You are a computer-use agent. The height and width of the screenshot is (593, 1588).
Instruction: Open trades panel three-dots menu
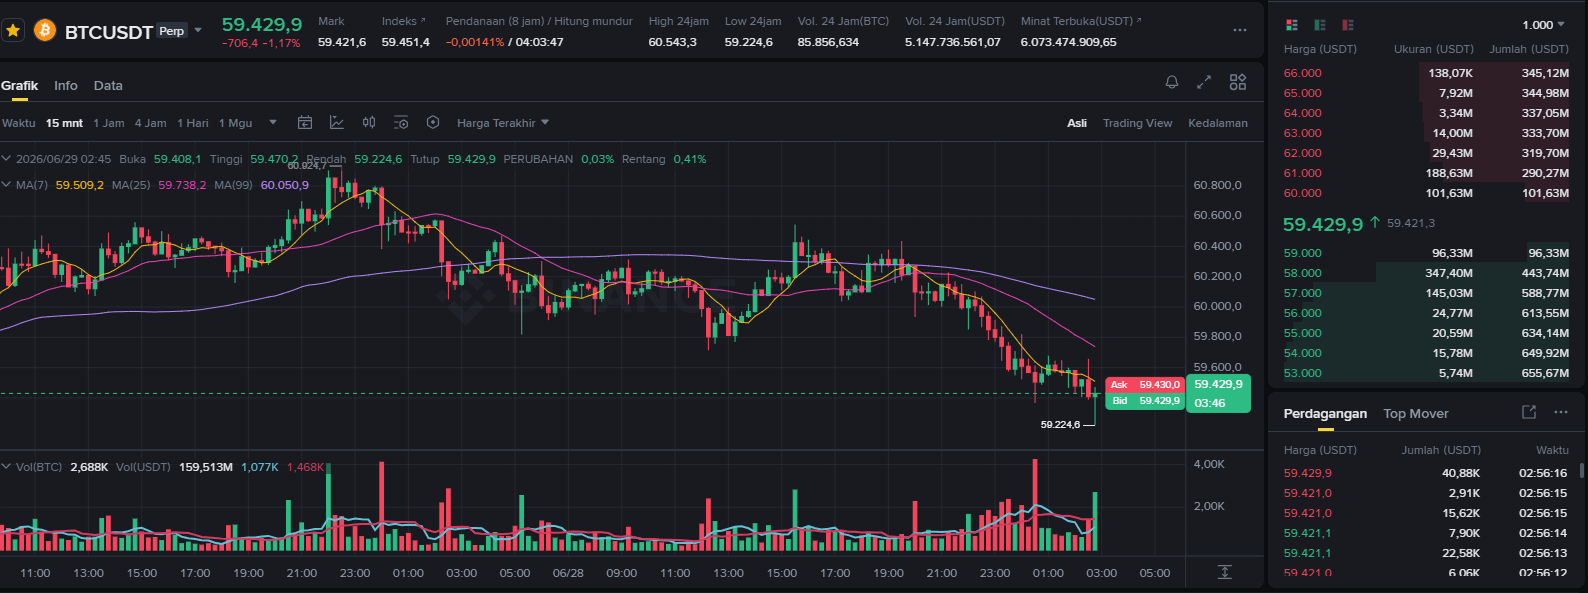coord(1561,412)
